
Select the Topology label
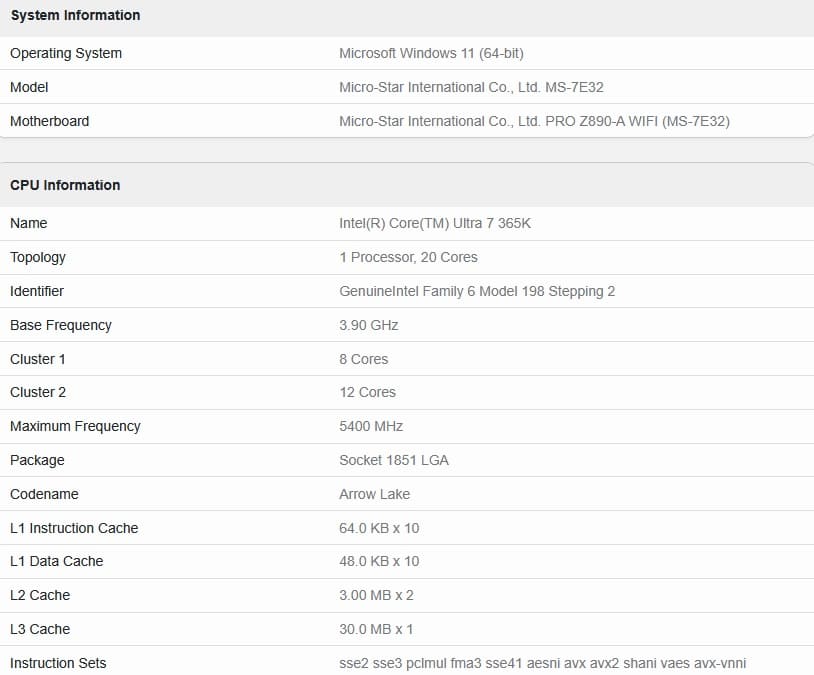pyautogui.click(x=38, y=258)
